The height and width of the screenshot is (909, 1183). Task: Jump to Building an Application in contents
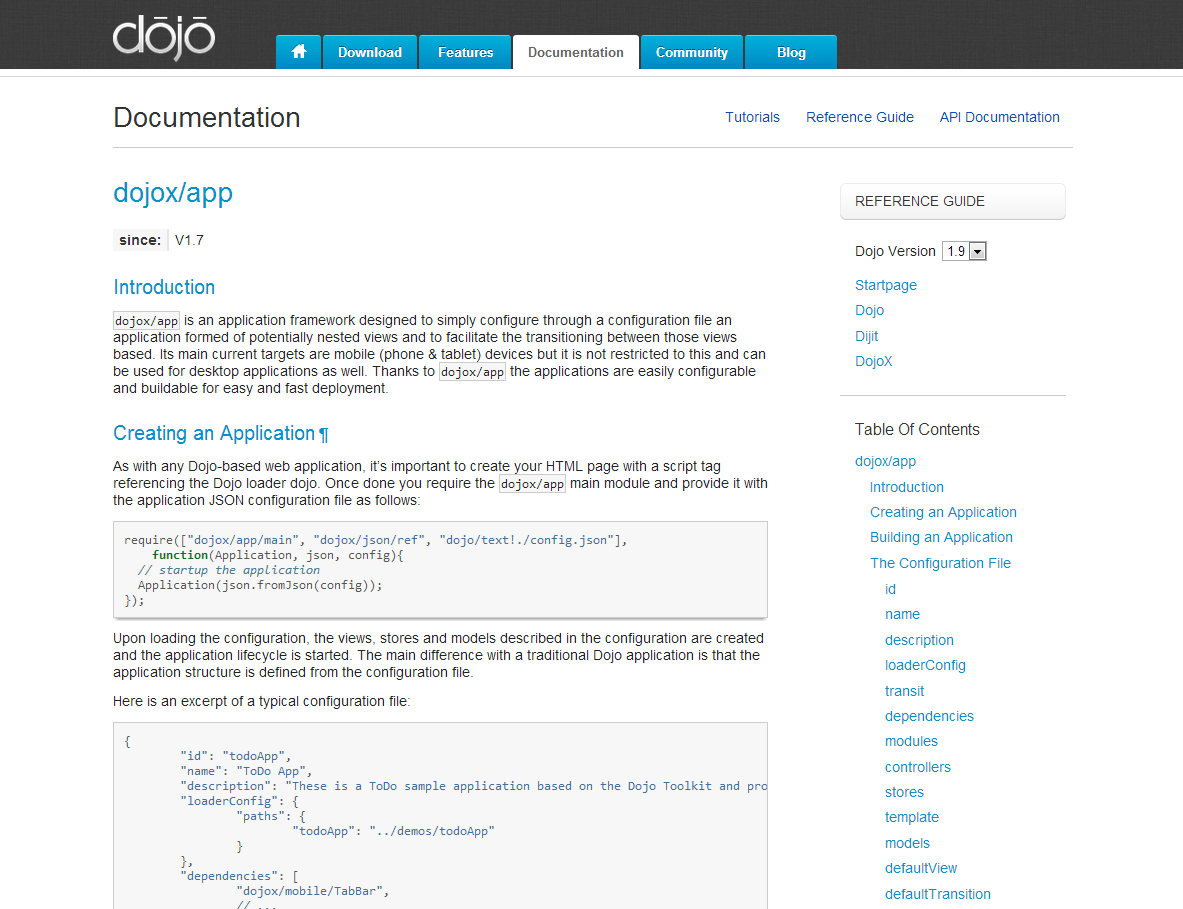[x=941, y=537]
